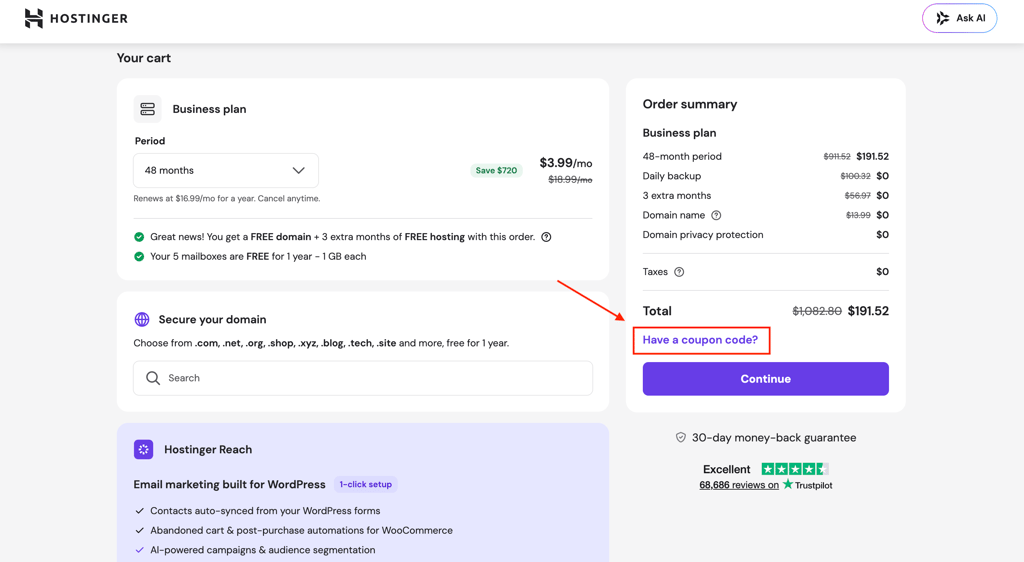Click the 1-click setup badge
Image resolution: width=1024 pixels, height=562 pixels.
[x=366, y=484]
